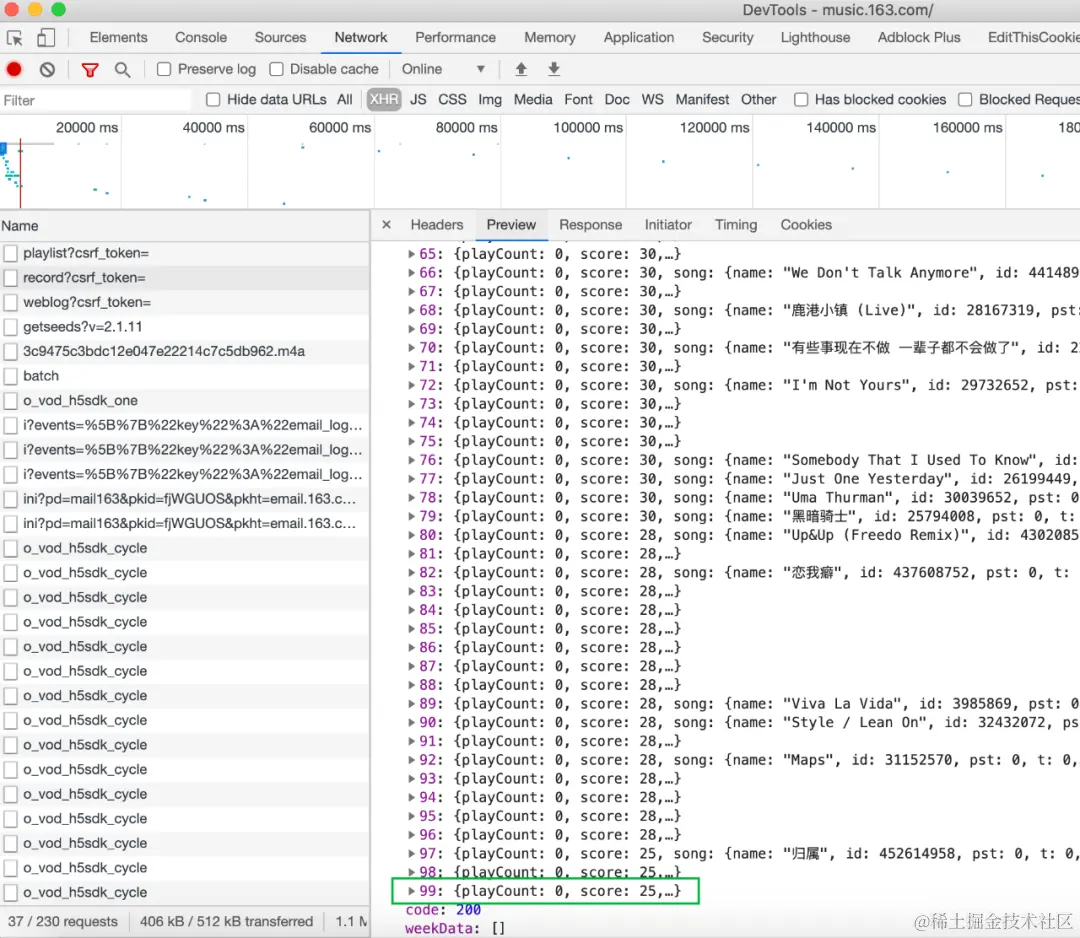Filter requests by Font type
The height and width of the screenshot is (938, 1080).
click(x=578, y=99)
